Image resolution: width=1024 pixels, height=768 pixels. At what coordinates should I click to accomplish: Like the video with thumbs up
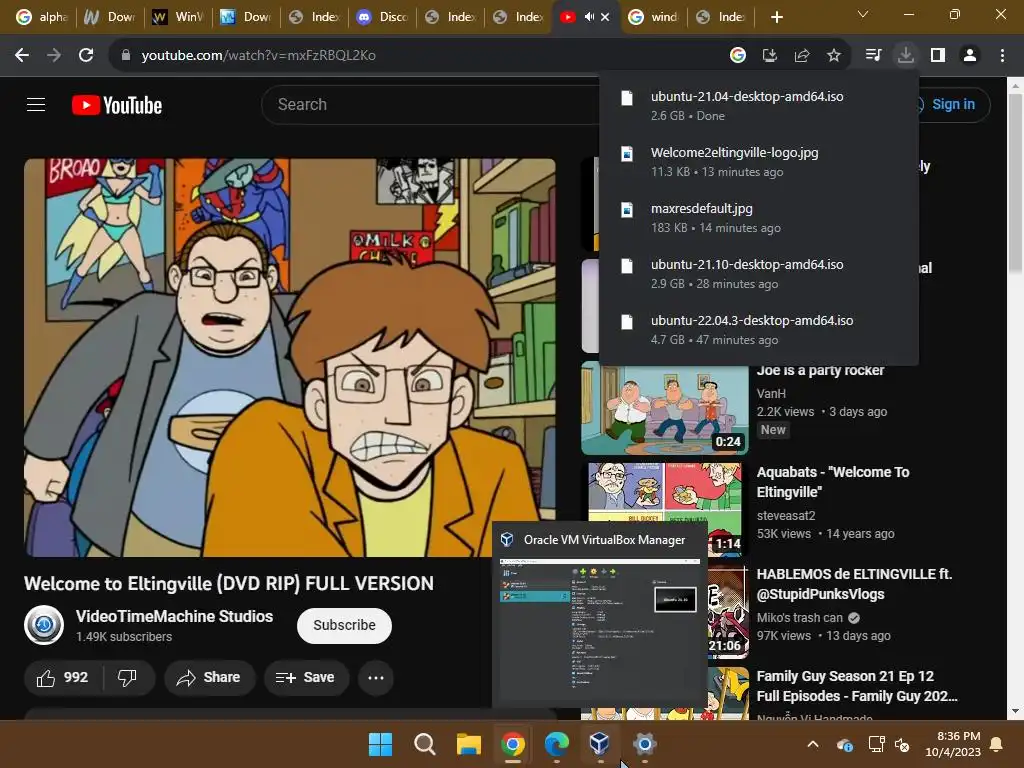[63, 677]
